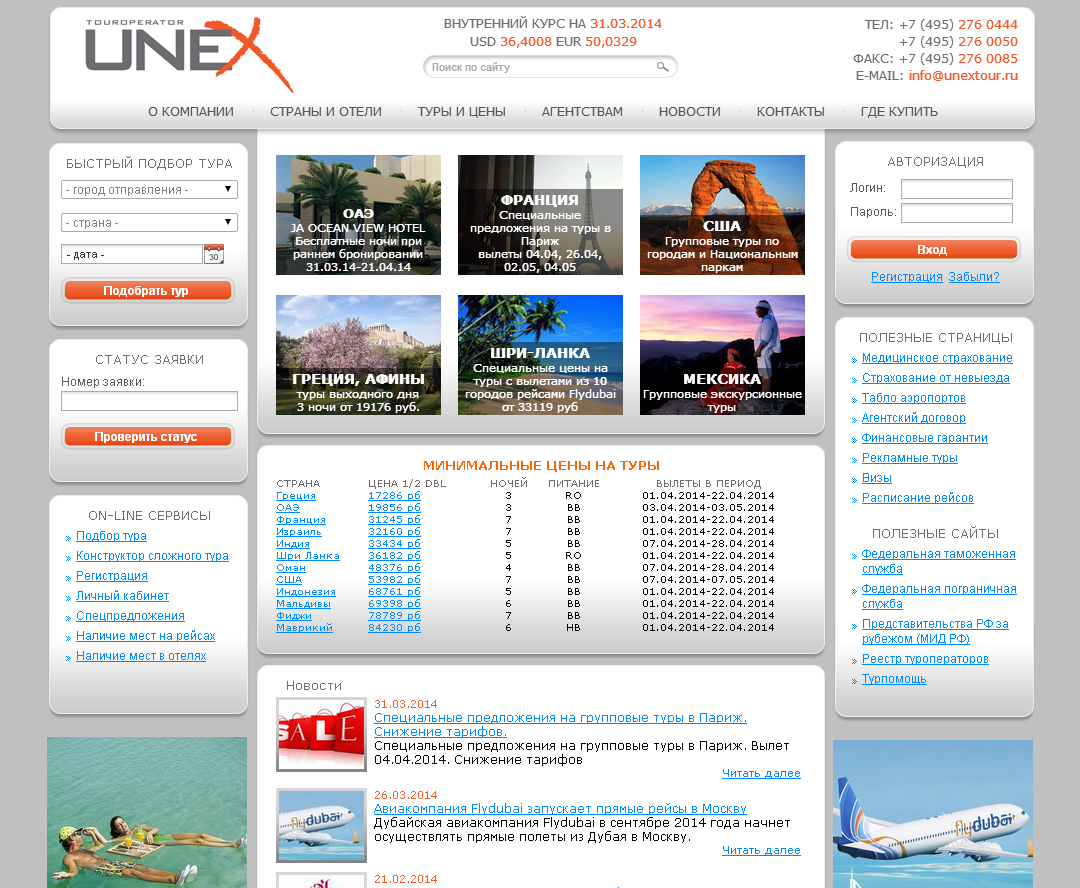Viewport: 1080px width, 888px height.
Task: Open the Греция, Афины banner
Action: click(358, 355)
